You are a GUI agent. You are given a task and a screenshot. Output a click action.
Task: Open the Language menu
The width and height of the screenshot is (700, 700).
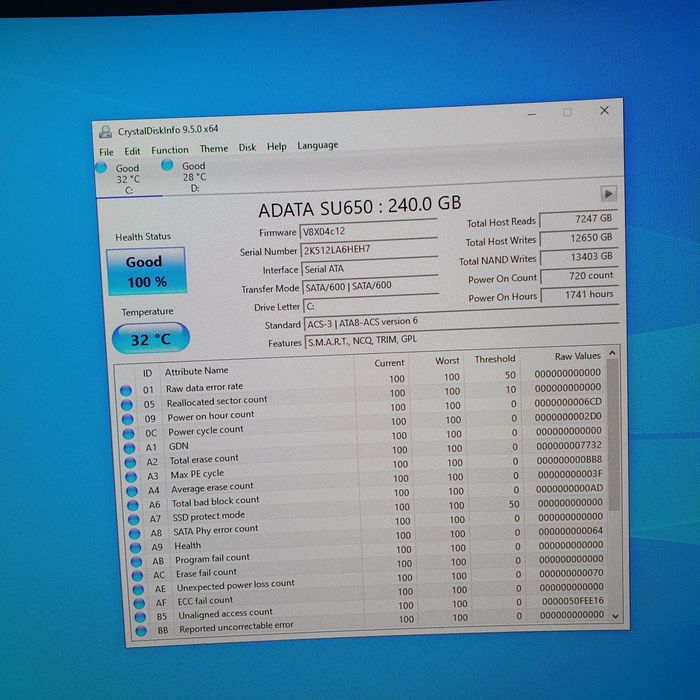click(317, 146)
